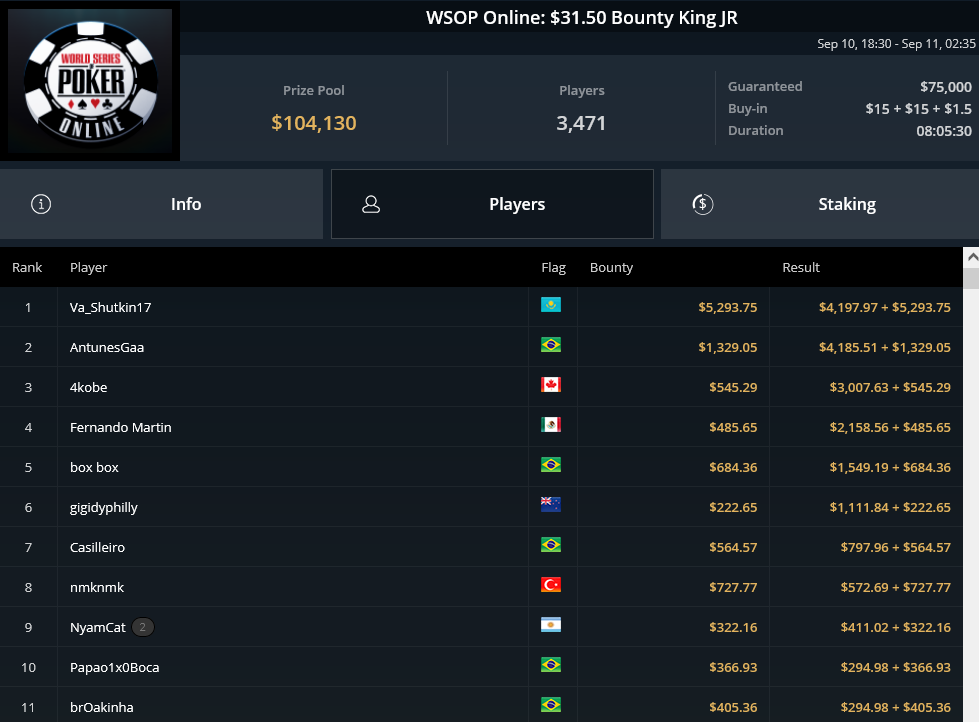Click the result $4,197.97 + $5,293.75
The image size is (979, 722).
coord(885,307)
